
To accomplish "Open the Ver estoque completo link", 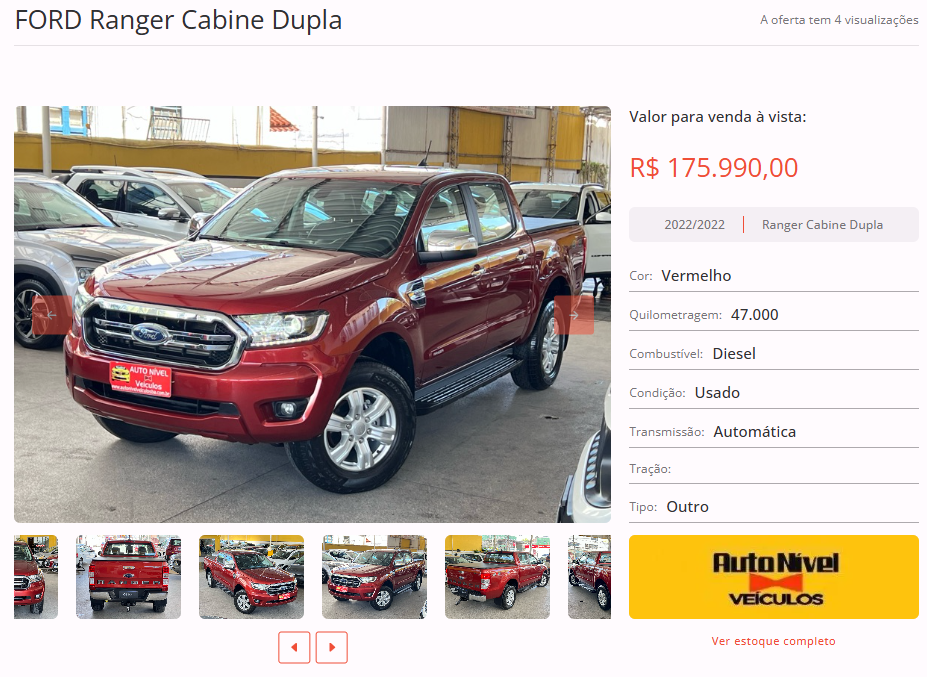I will pyautogui.click(x=773, y=641).
